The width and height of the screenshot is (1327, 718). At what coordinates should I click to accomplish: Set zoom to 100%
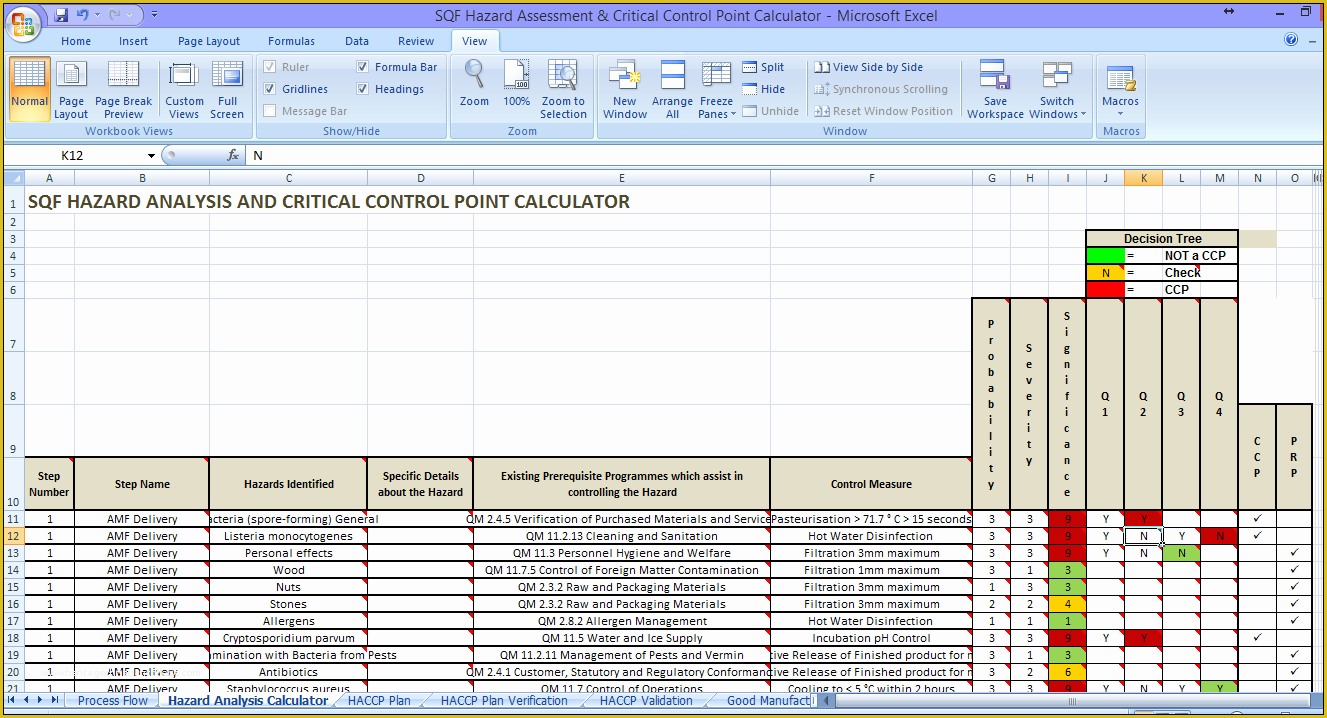(516, 84)
